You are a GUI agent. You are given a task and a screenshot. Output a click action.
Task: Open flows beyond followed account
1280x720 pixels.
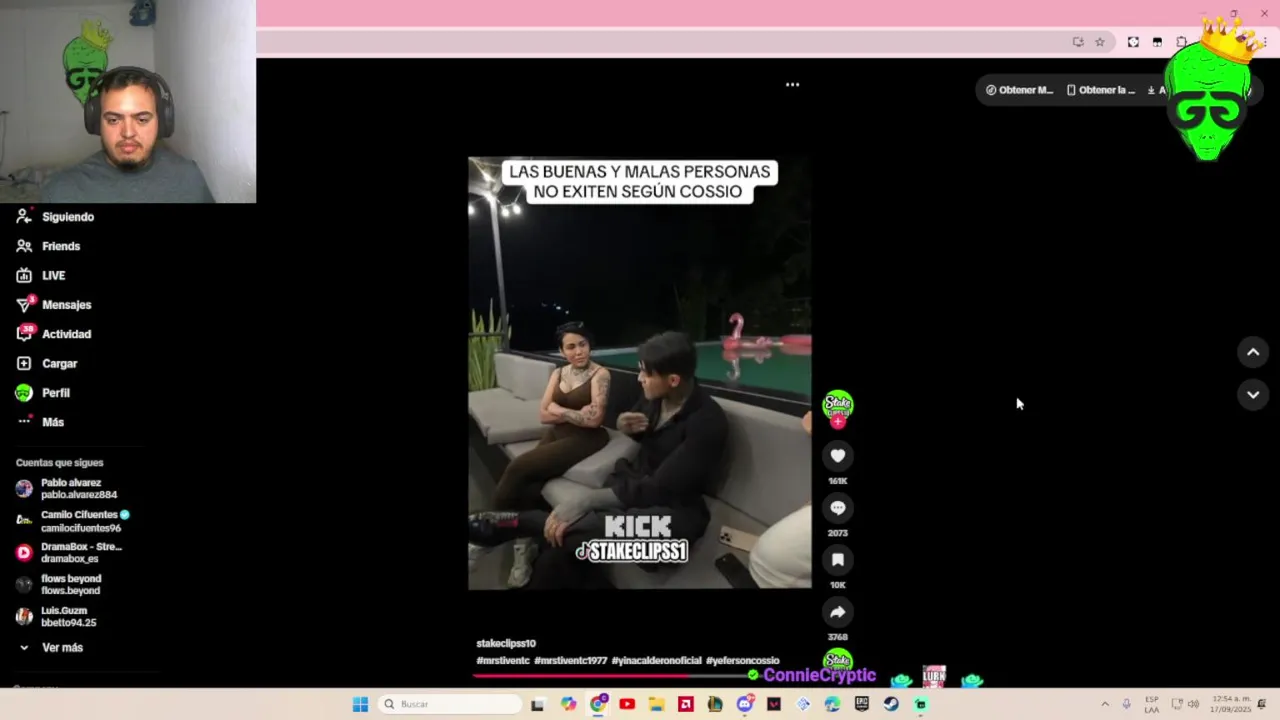pos(59,585)
